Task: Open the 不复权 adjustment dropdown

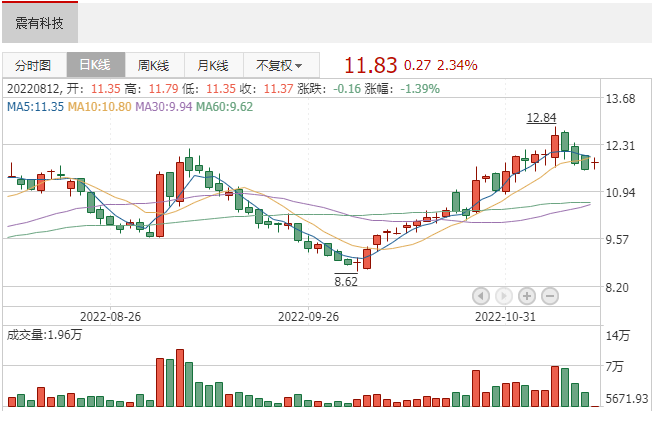Action: 279,65
